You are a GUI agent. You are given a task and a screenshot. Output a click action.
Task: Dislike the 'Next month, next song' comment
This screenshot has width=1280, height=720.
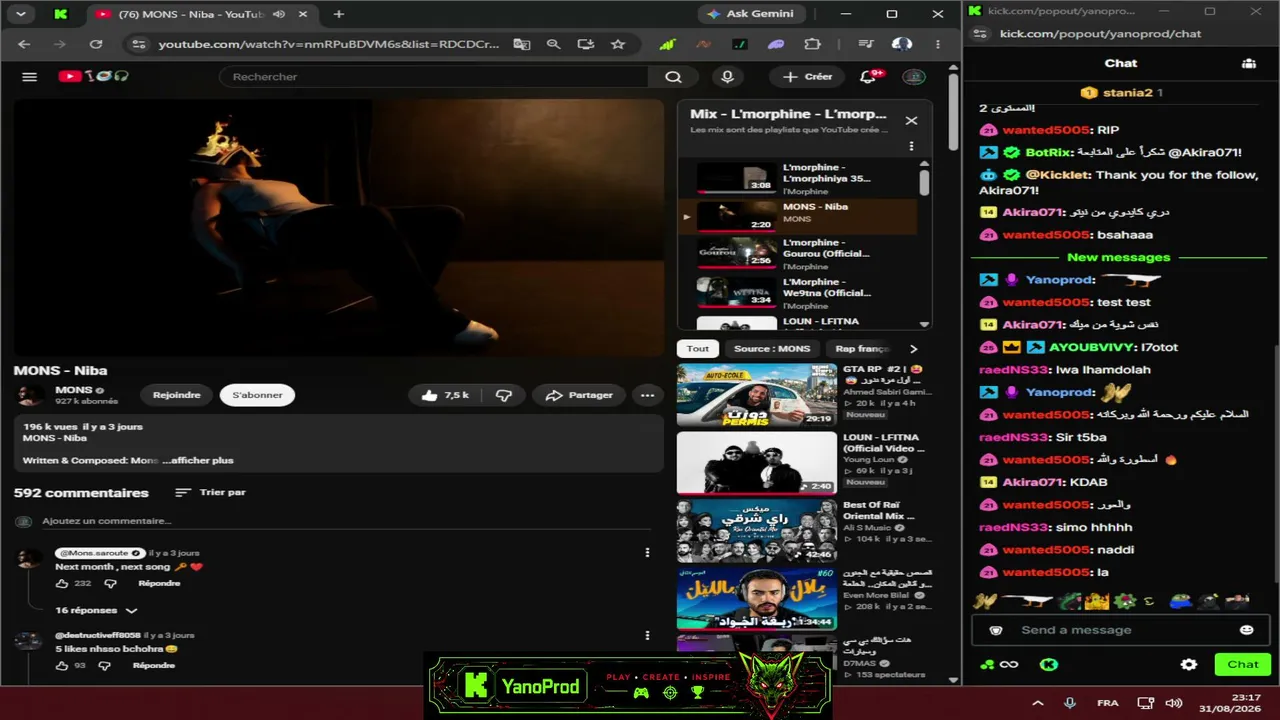pos(111,583)
